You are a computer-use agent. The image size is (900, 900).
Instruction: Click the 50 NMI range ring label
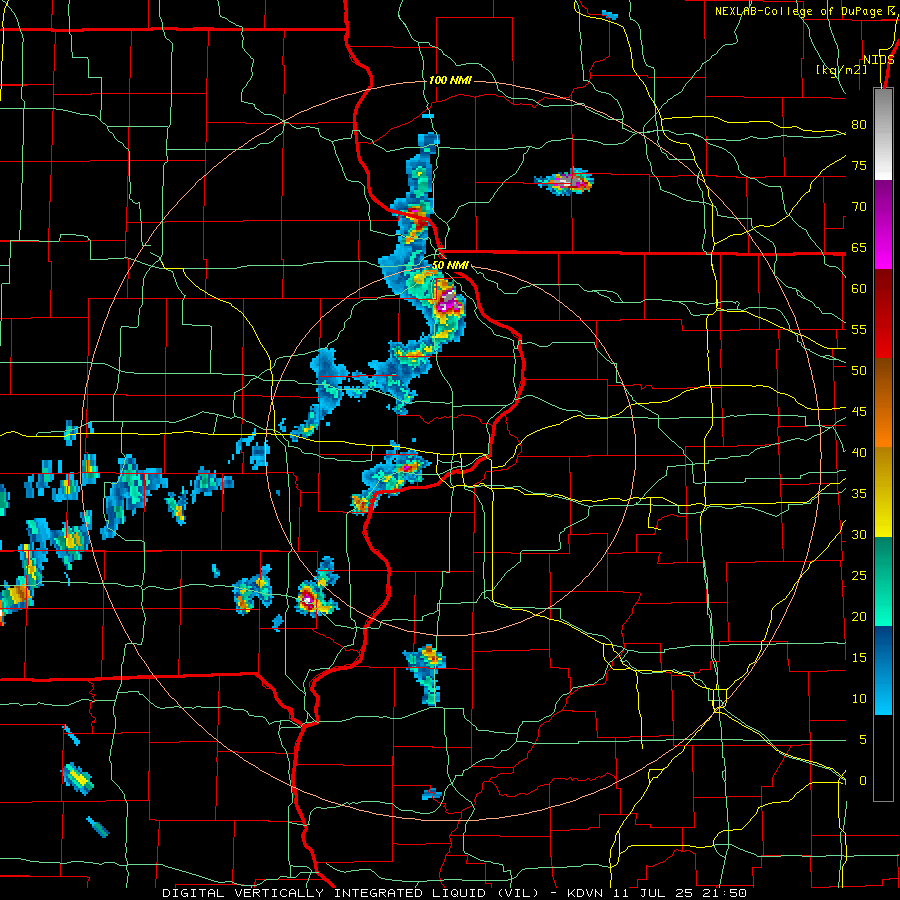click(451, 265)
